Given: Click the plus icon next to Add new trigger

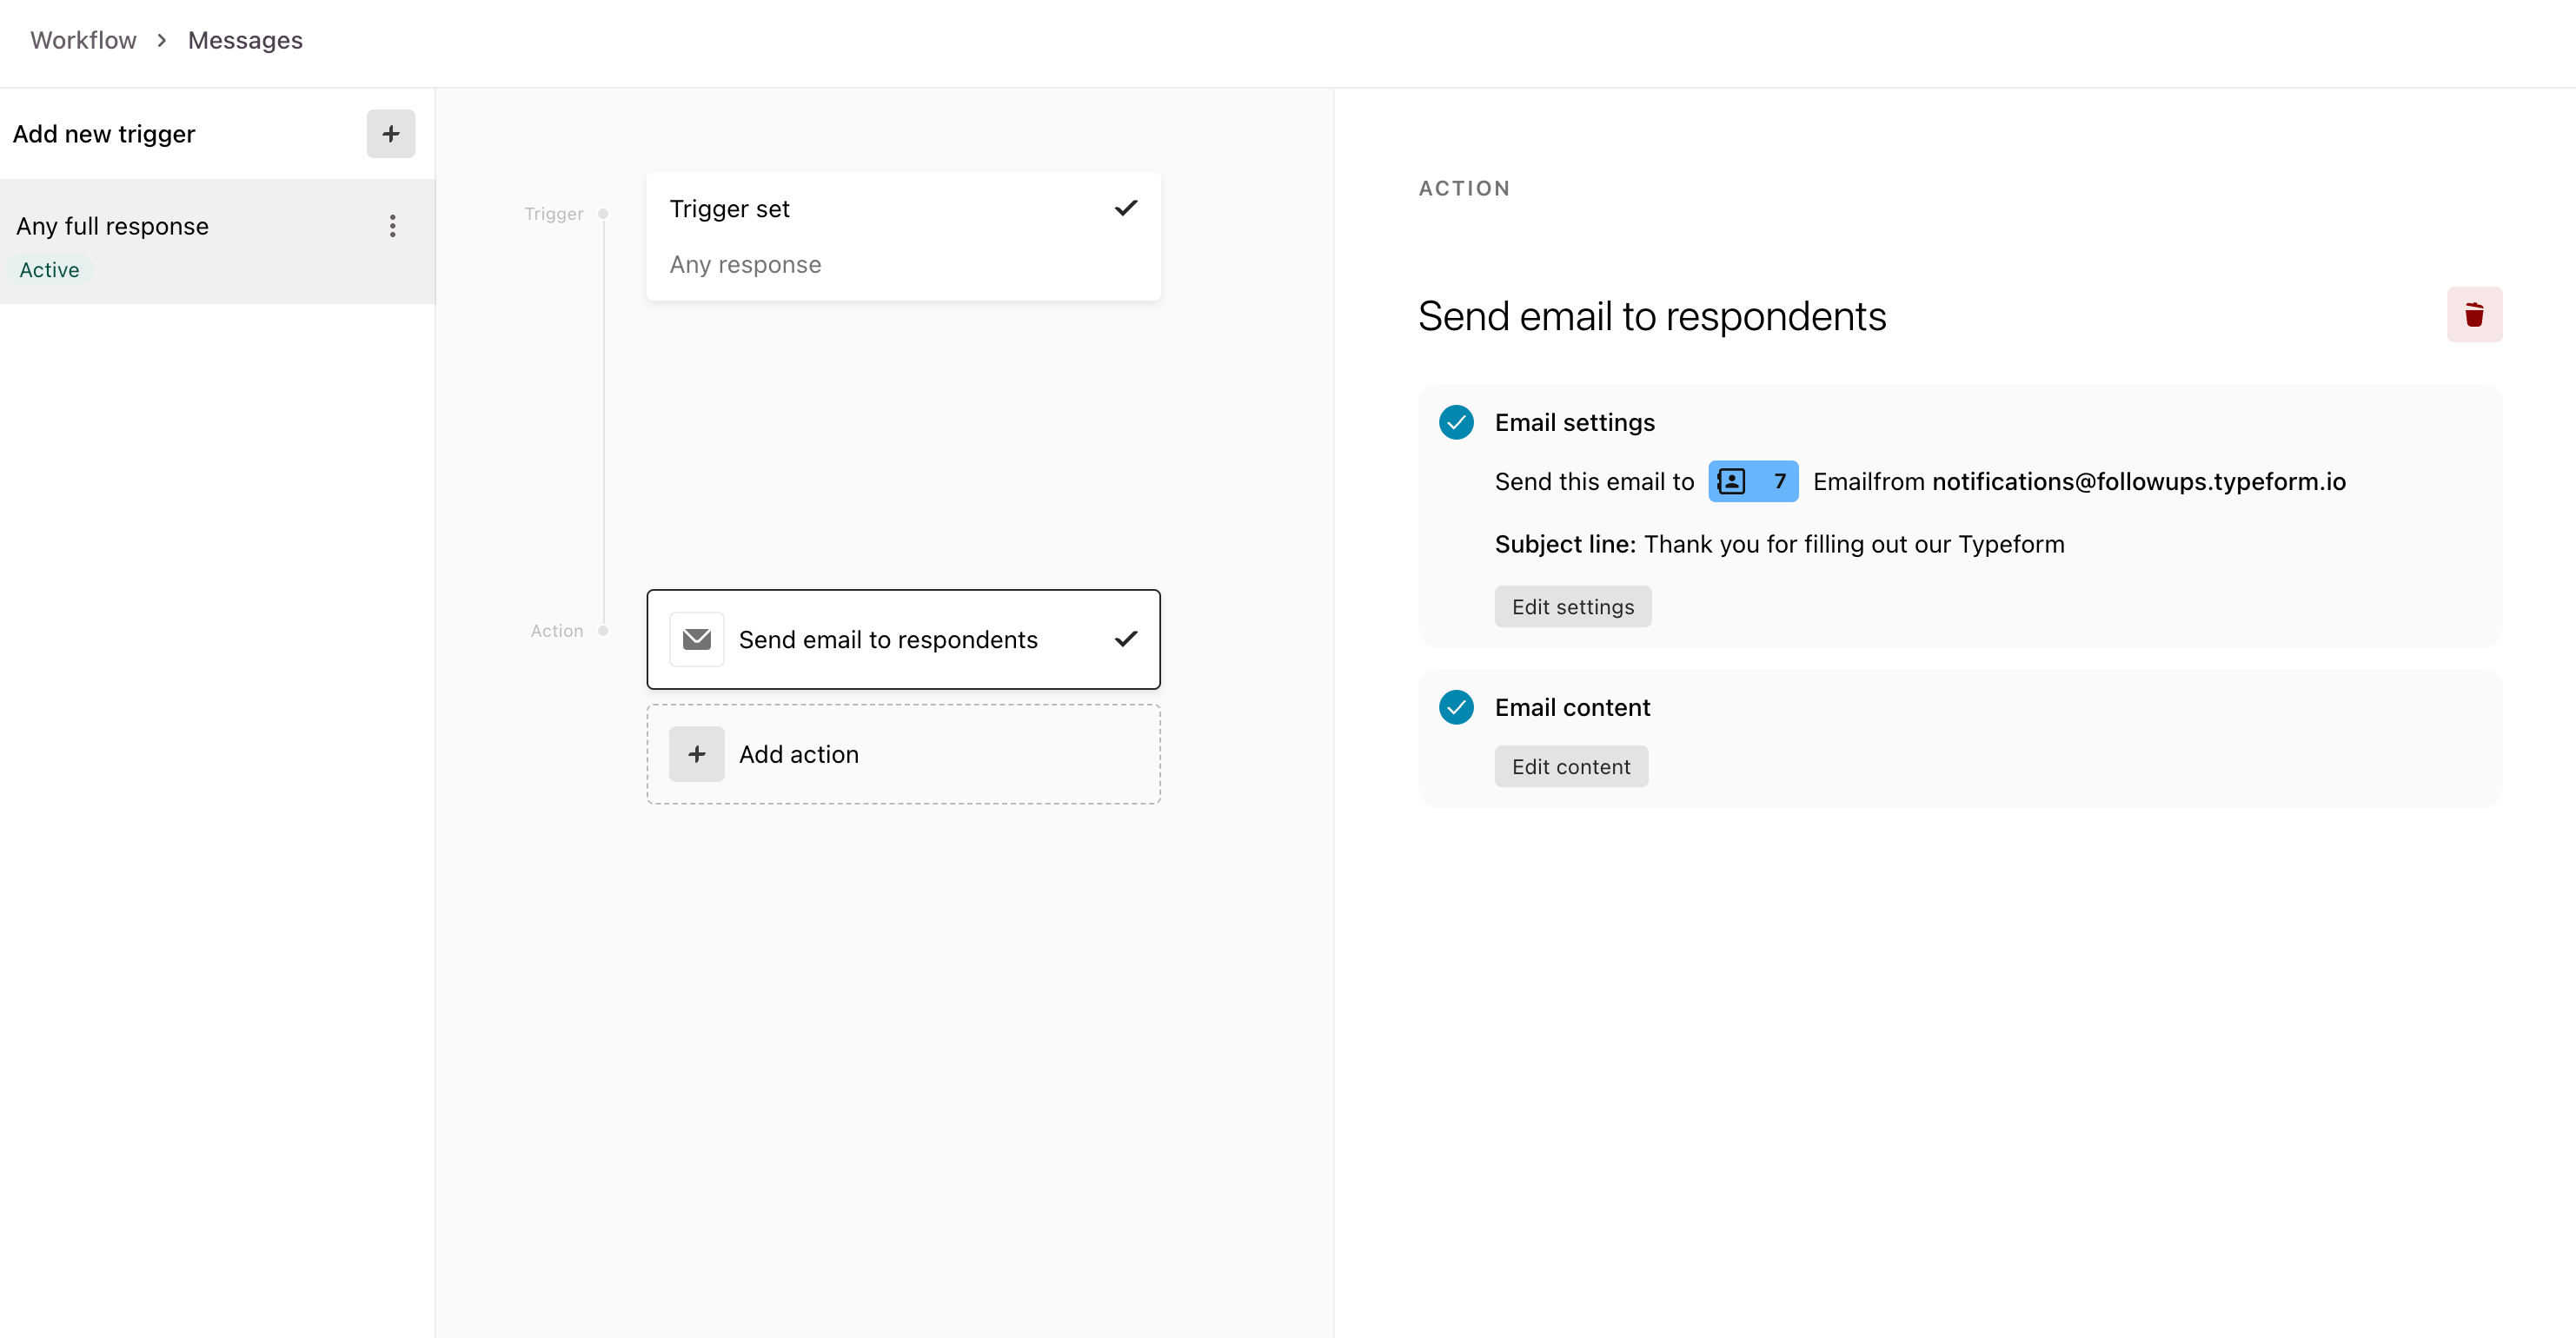Looking at the screenshot, I should 390,133.
